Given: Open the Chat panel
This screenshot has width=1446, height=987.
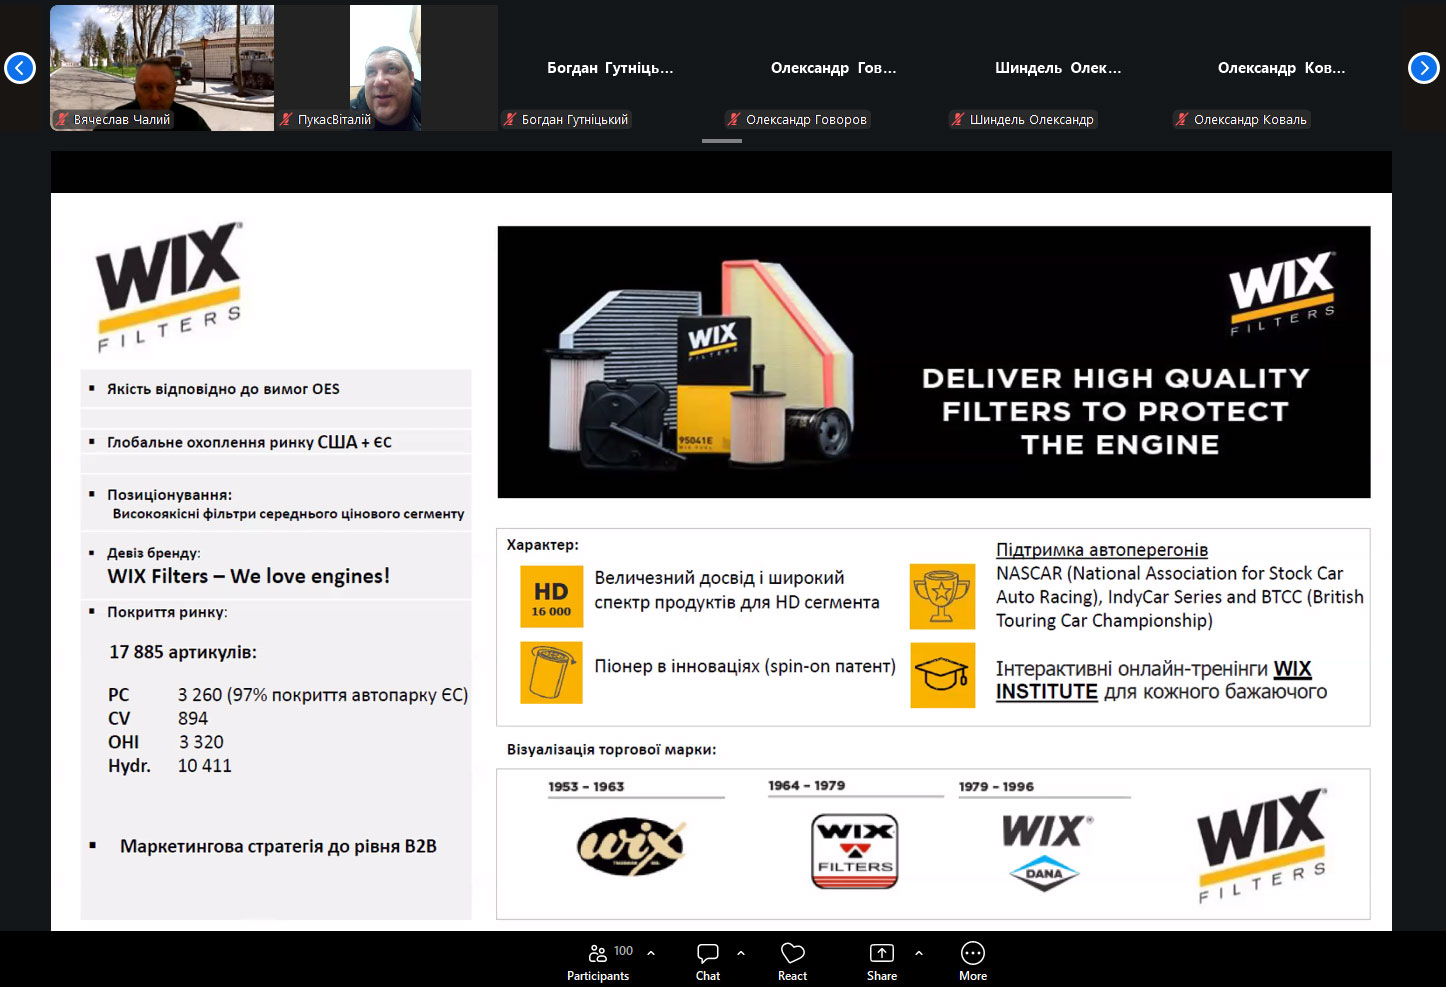Looking at the screenshot, I should coord(708,962).
